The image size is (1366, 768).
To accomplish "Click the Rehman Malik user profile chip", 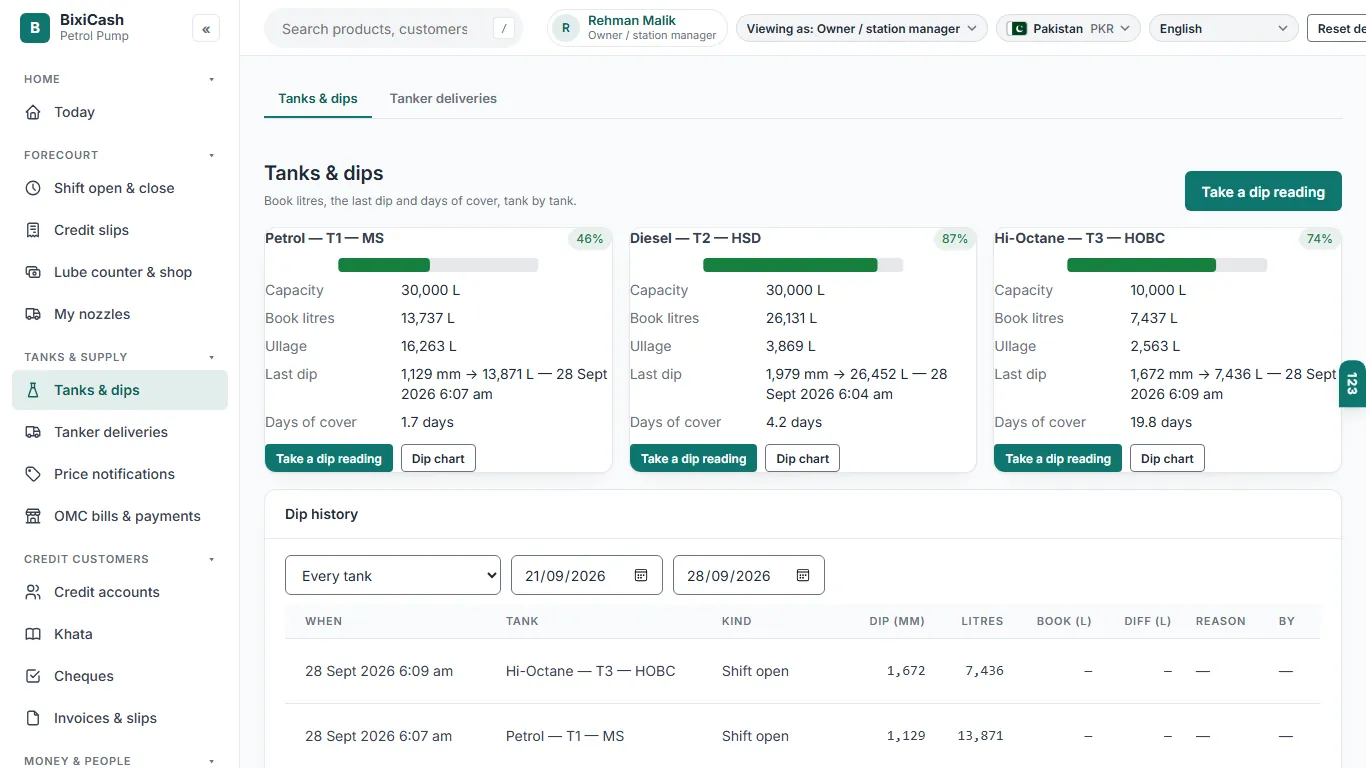I will coord(638,29).
